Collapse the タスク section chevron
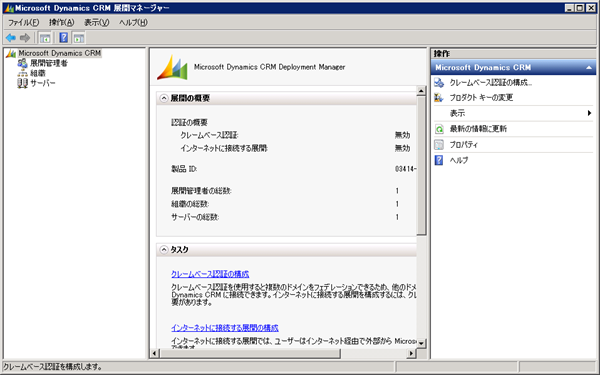Image resolution: width=600 pixels, height=375 pixels. pos(164,250)
